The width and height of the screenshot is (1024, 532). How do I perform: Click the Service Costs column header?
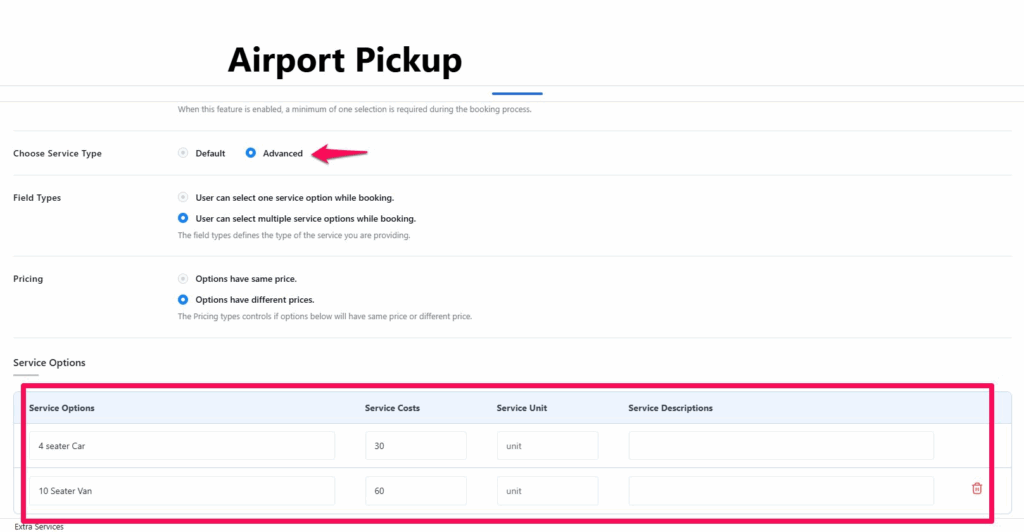pos(393,408)
